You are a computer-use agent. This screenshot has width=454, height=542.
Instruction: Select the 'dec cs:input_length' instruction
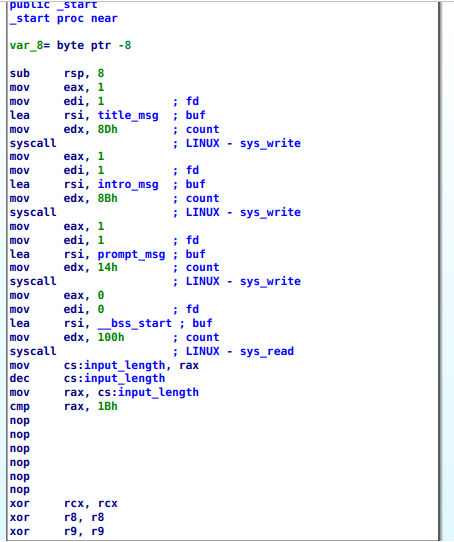87,379
